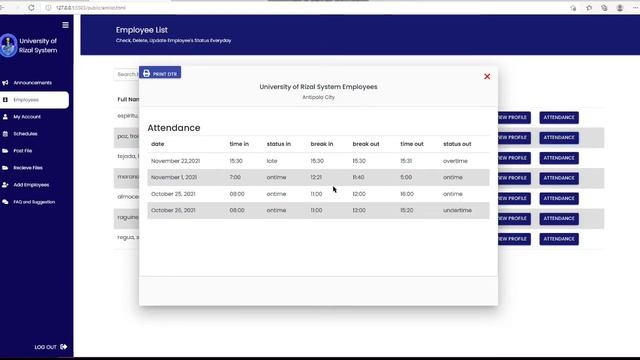The image size is (640, 360).
Task: Open the browser more options menu
Action: pos(635,8)
